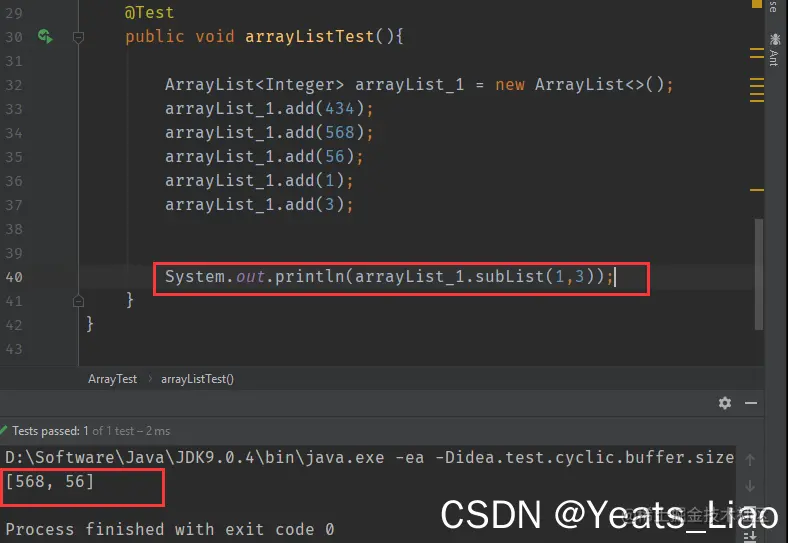Place cursor on arrayList_1.add(56) line
Viewport: 788px width, 543px height.
pyautogui.click(x=264, y=157)
